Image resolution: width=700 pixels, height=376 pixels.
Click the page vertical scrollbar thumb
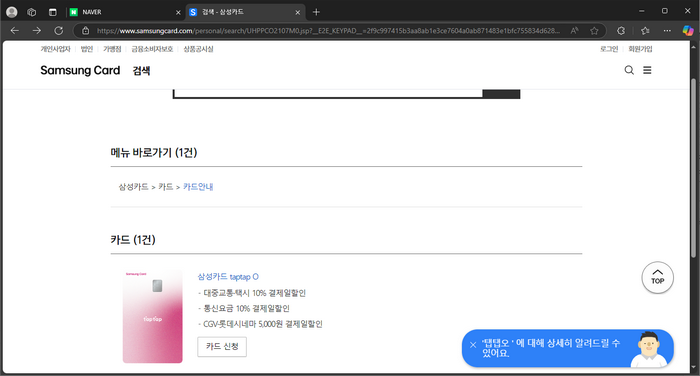(x=693, y=167)
